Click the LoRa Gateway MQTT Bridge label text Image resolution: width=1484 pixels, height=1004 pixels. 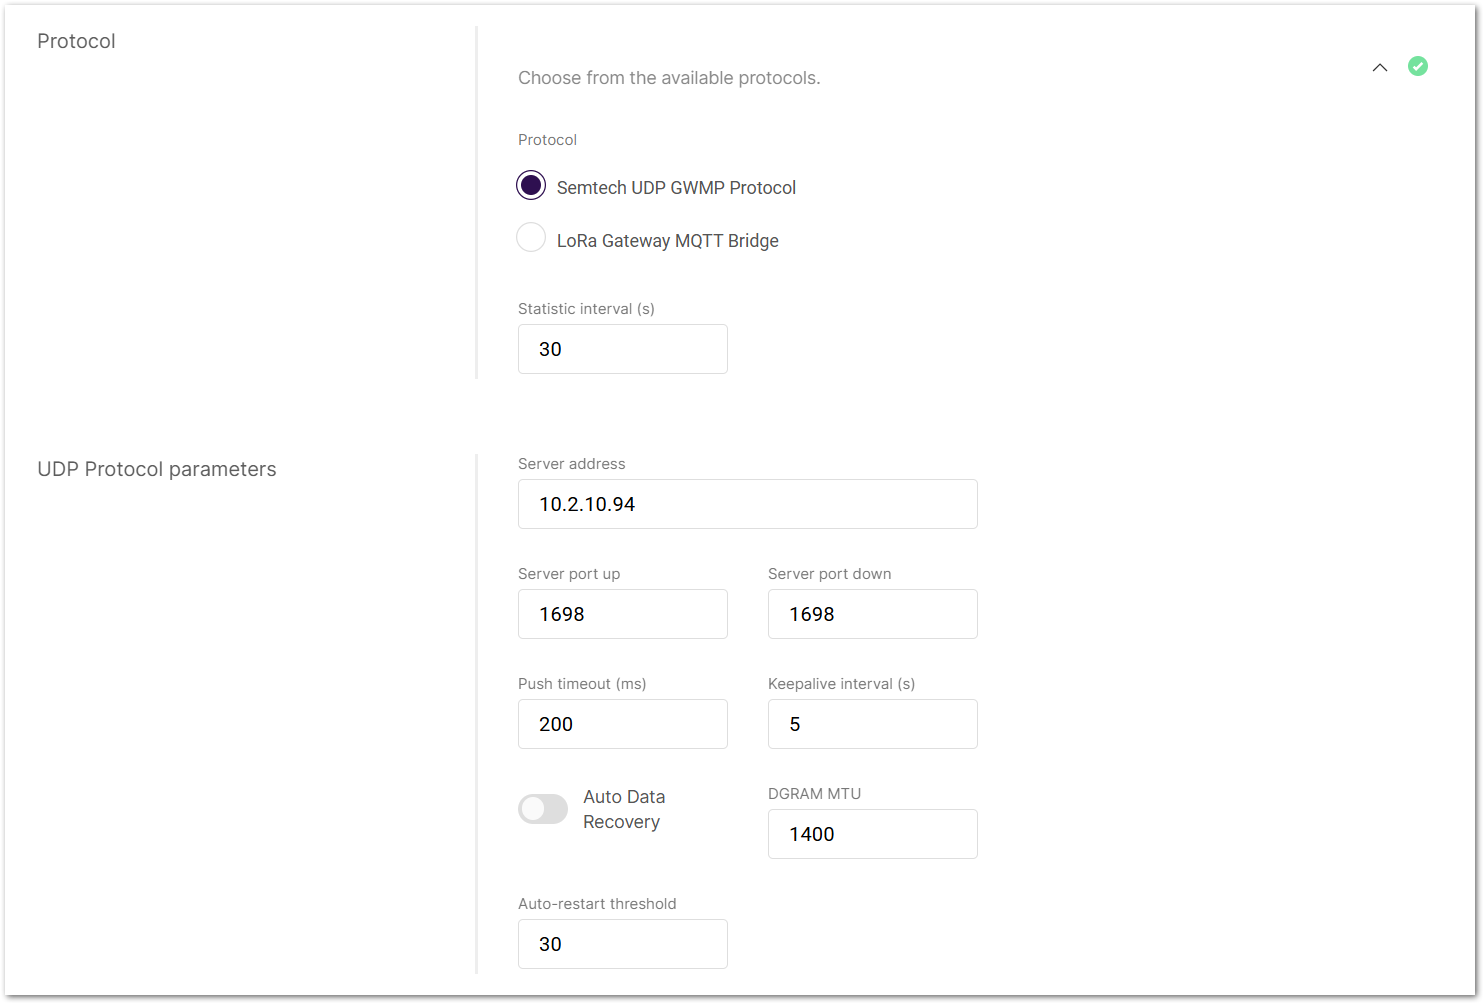coord(667,241)
